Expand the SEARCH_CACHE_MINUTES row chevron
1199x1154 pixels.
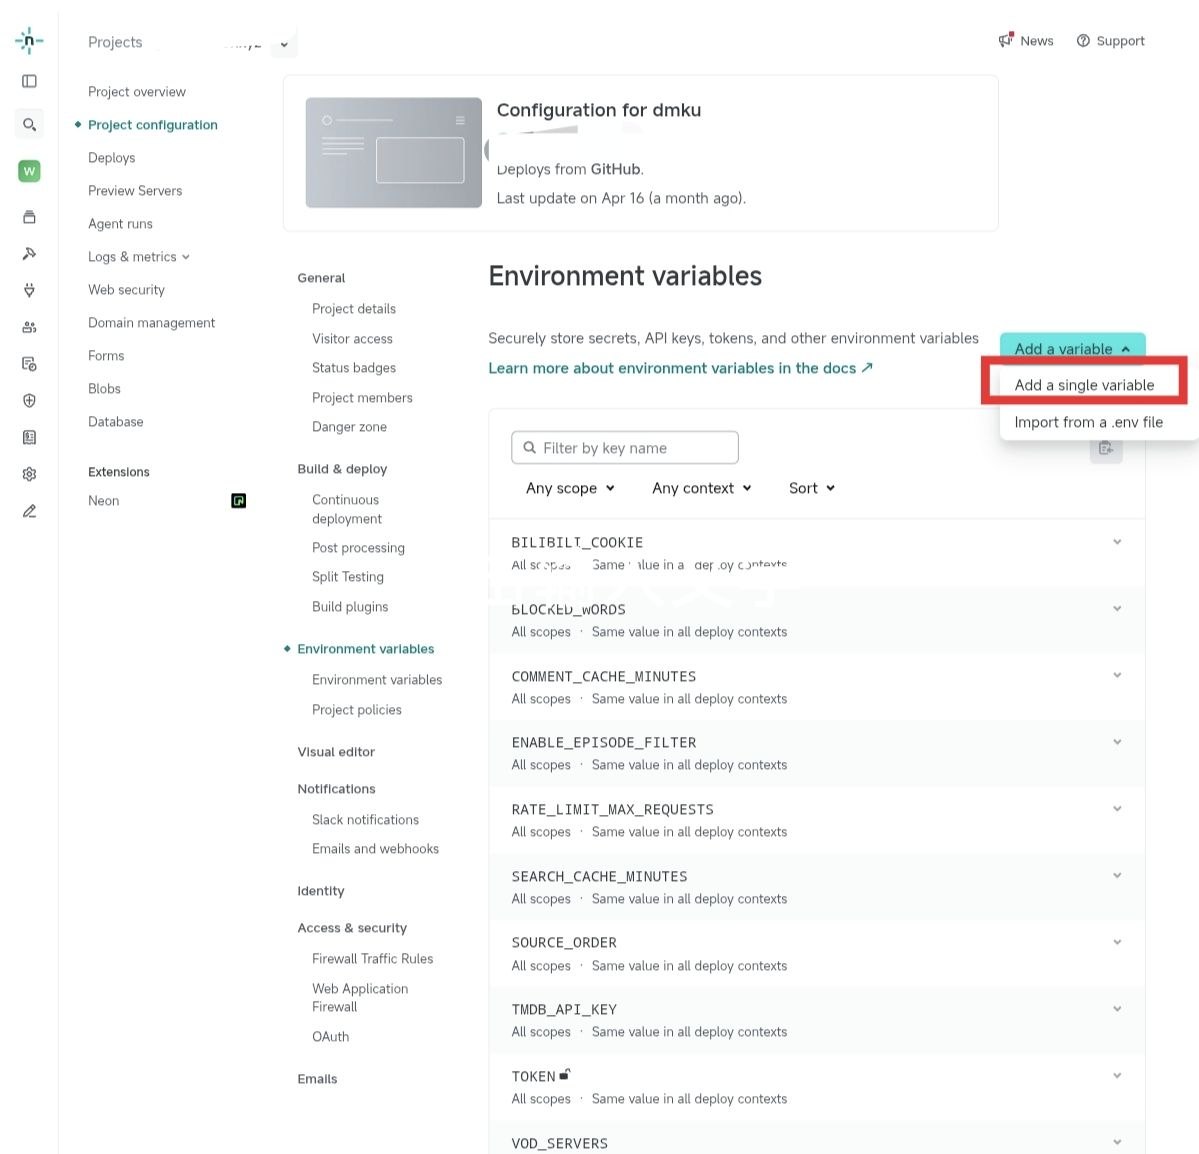[x=1117, y=875]
